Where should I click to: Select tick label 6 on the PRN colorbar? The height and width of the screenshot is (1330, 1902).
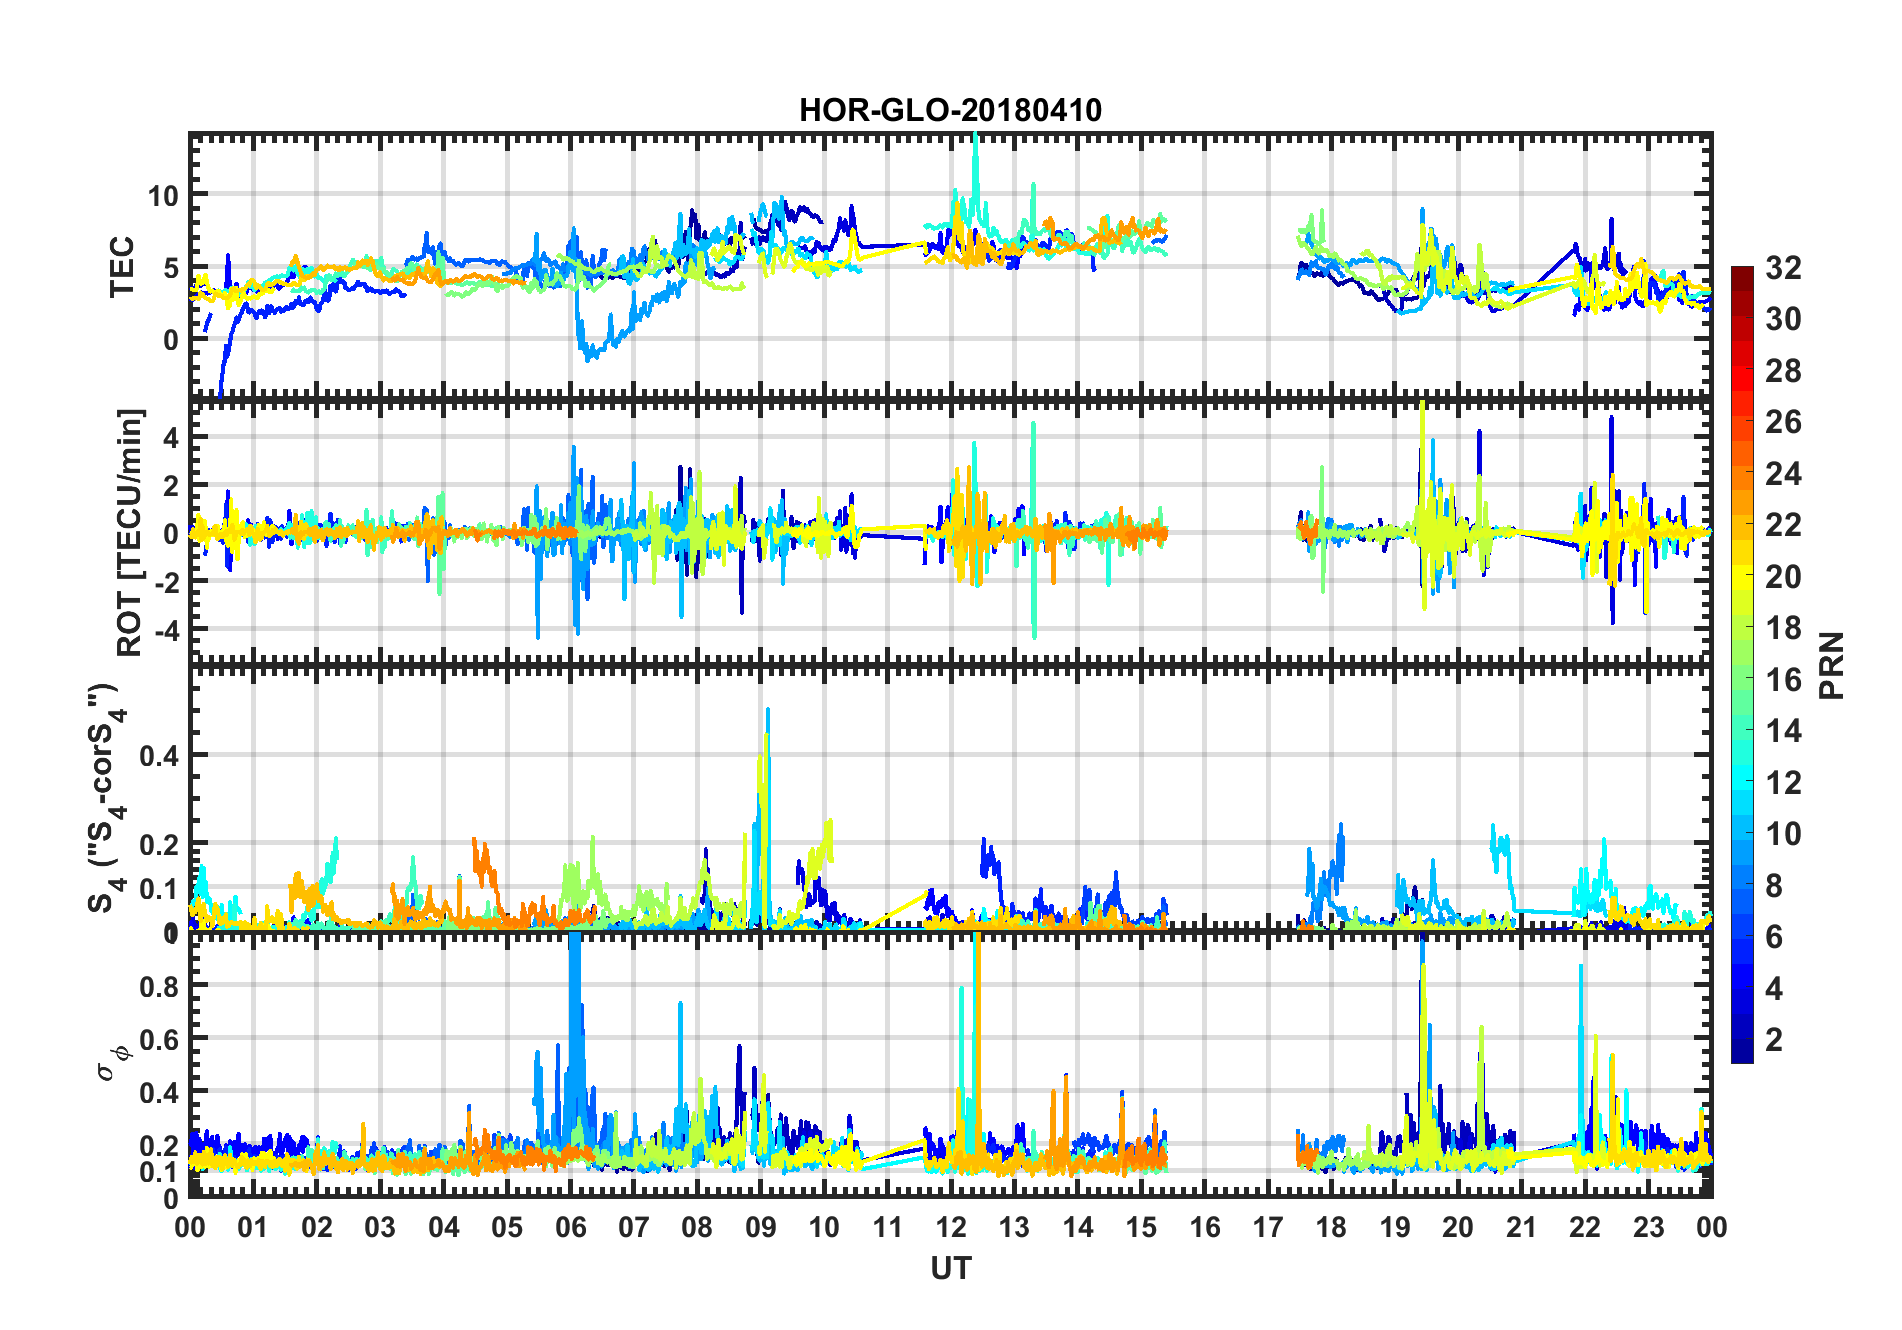pyautogui.click(x=1774, y=937)
